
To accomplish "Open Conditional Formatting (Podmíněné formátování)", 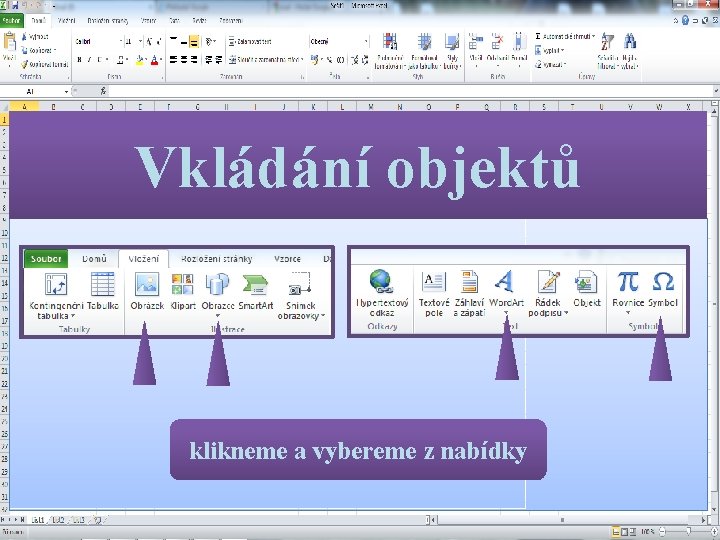I will 390,51.
